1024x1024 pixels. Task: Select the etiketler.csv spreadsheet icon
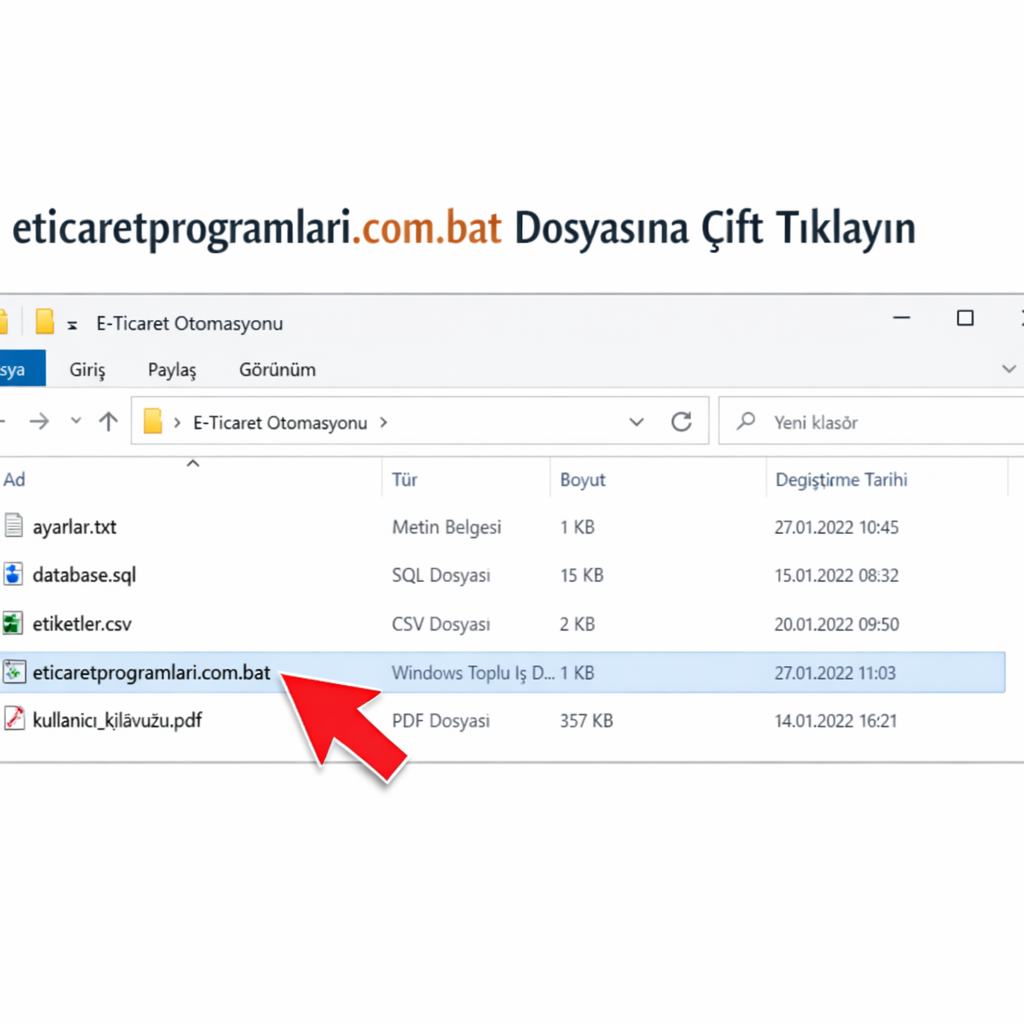coord(13,624)
